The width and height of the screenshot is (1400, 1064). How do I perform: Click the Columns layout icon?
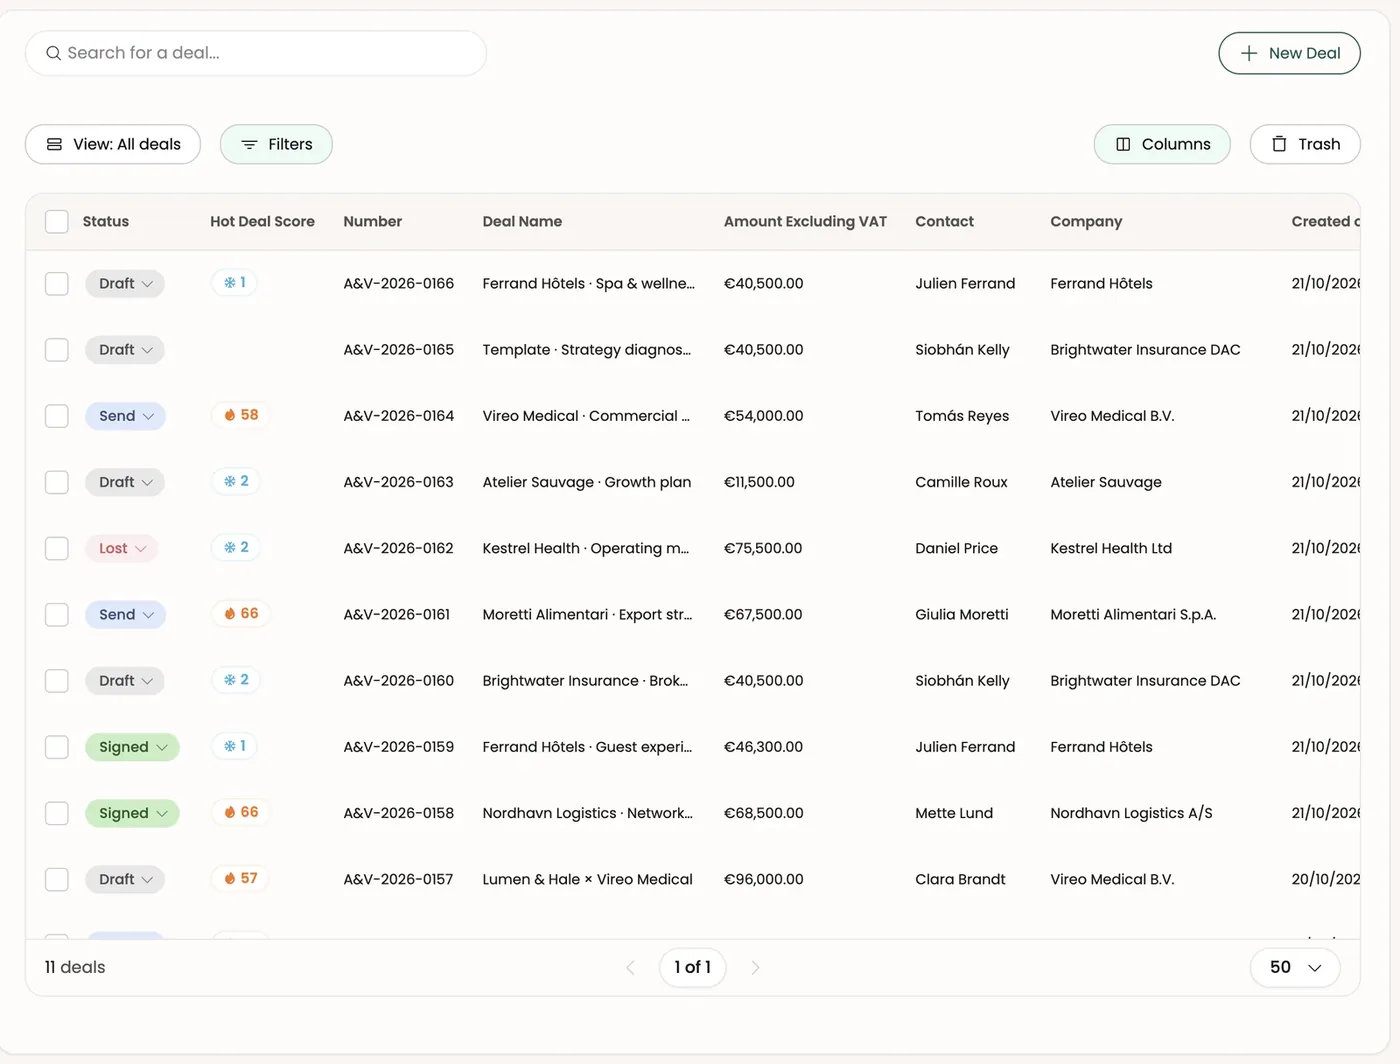tap(1123, 144)
